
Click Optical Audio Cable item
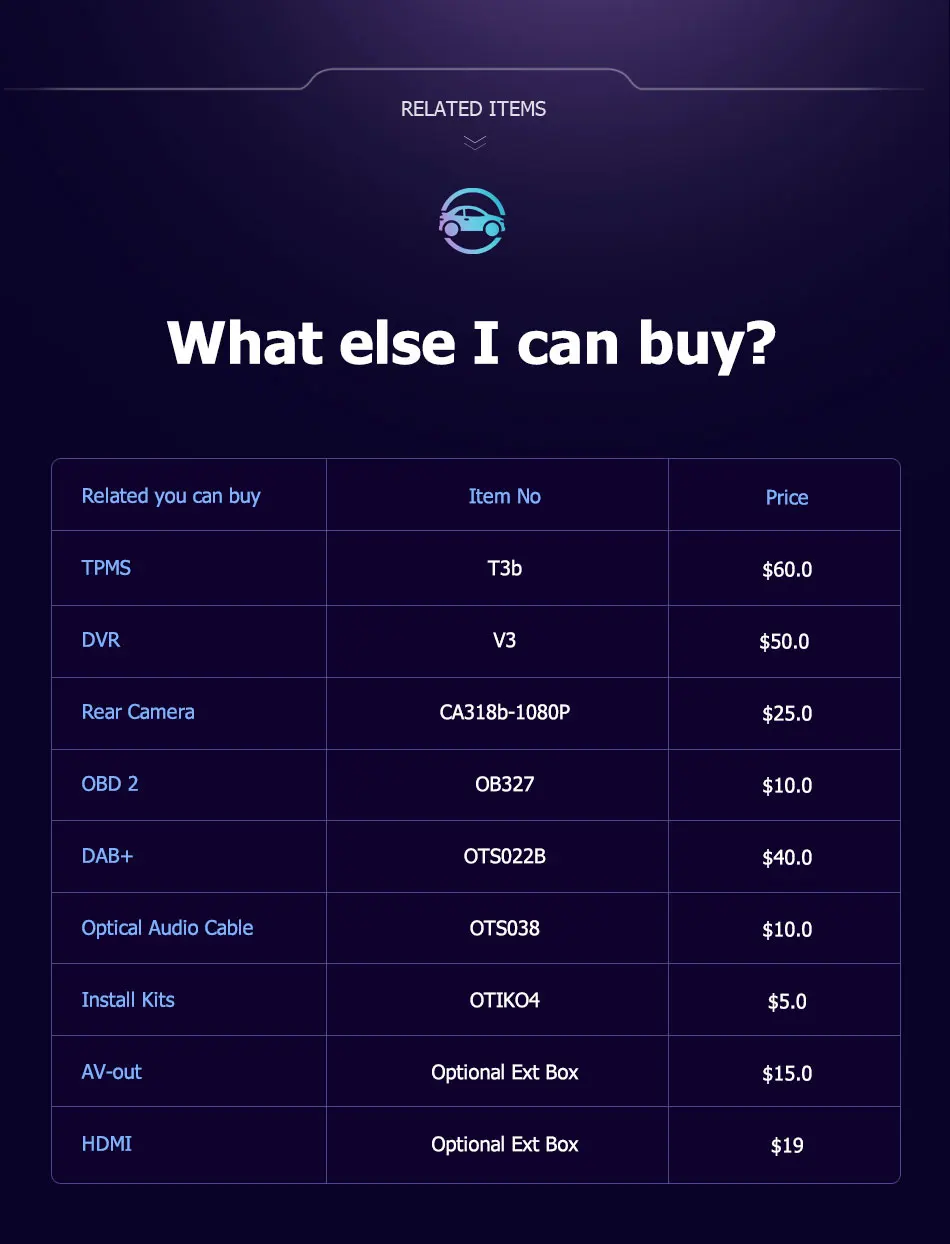(167, 928)
